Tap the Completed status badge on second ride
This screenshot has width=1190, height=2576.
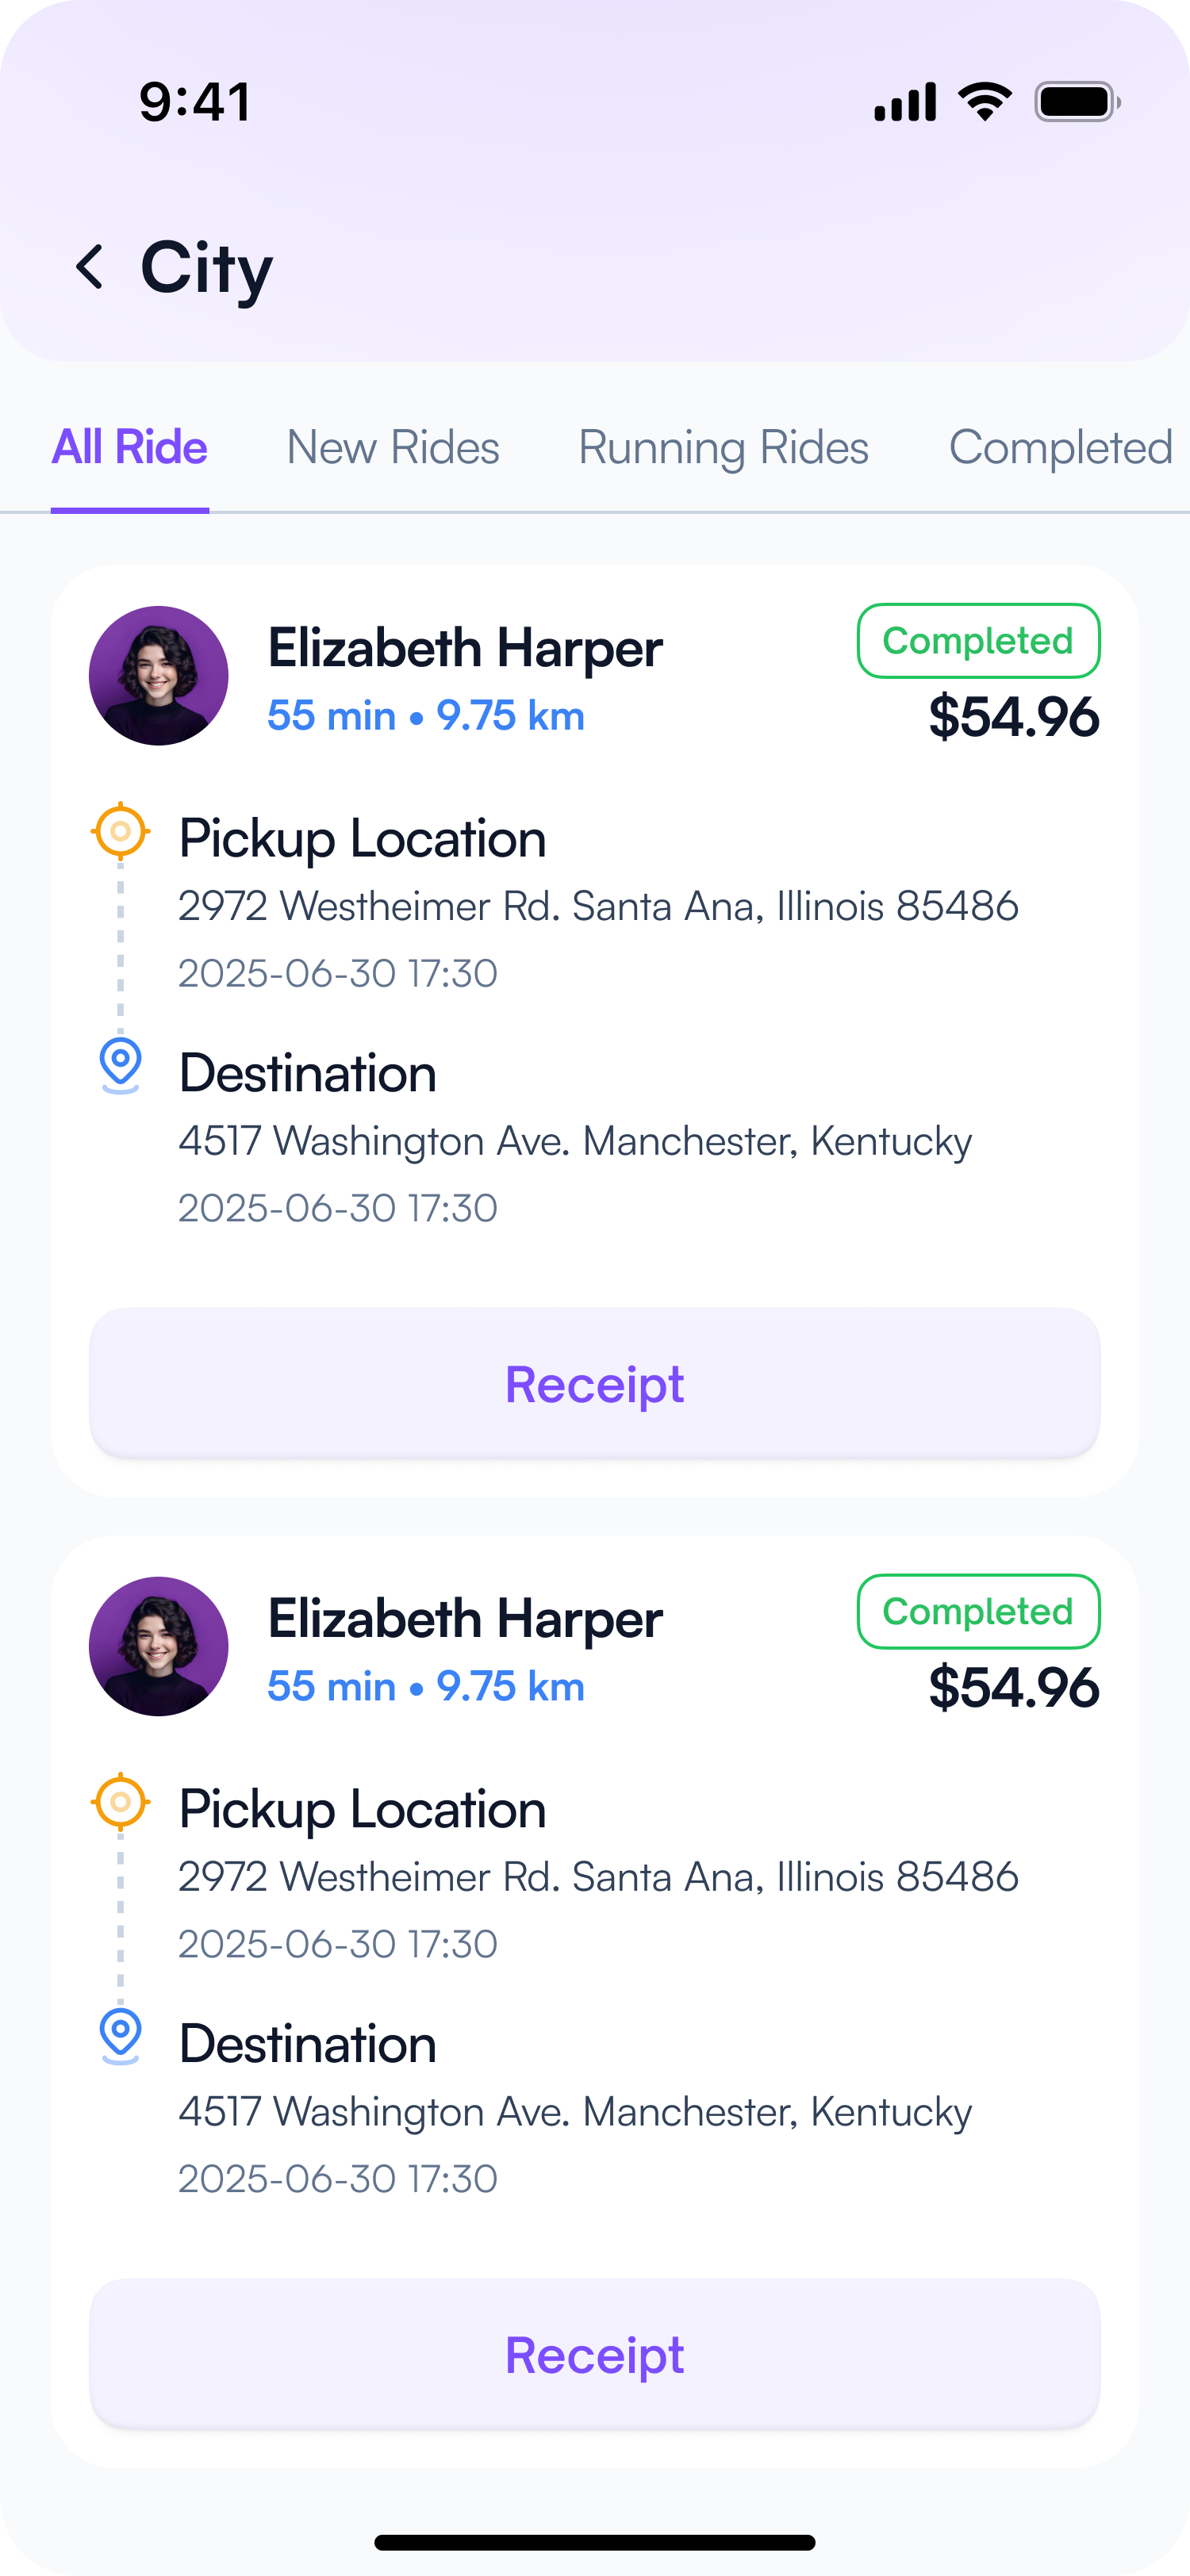click(978, 1612)
